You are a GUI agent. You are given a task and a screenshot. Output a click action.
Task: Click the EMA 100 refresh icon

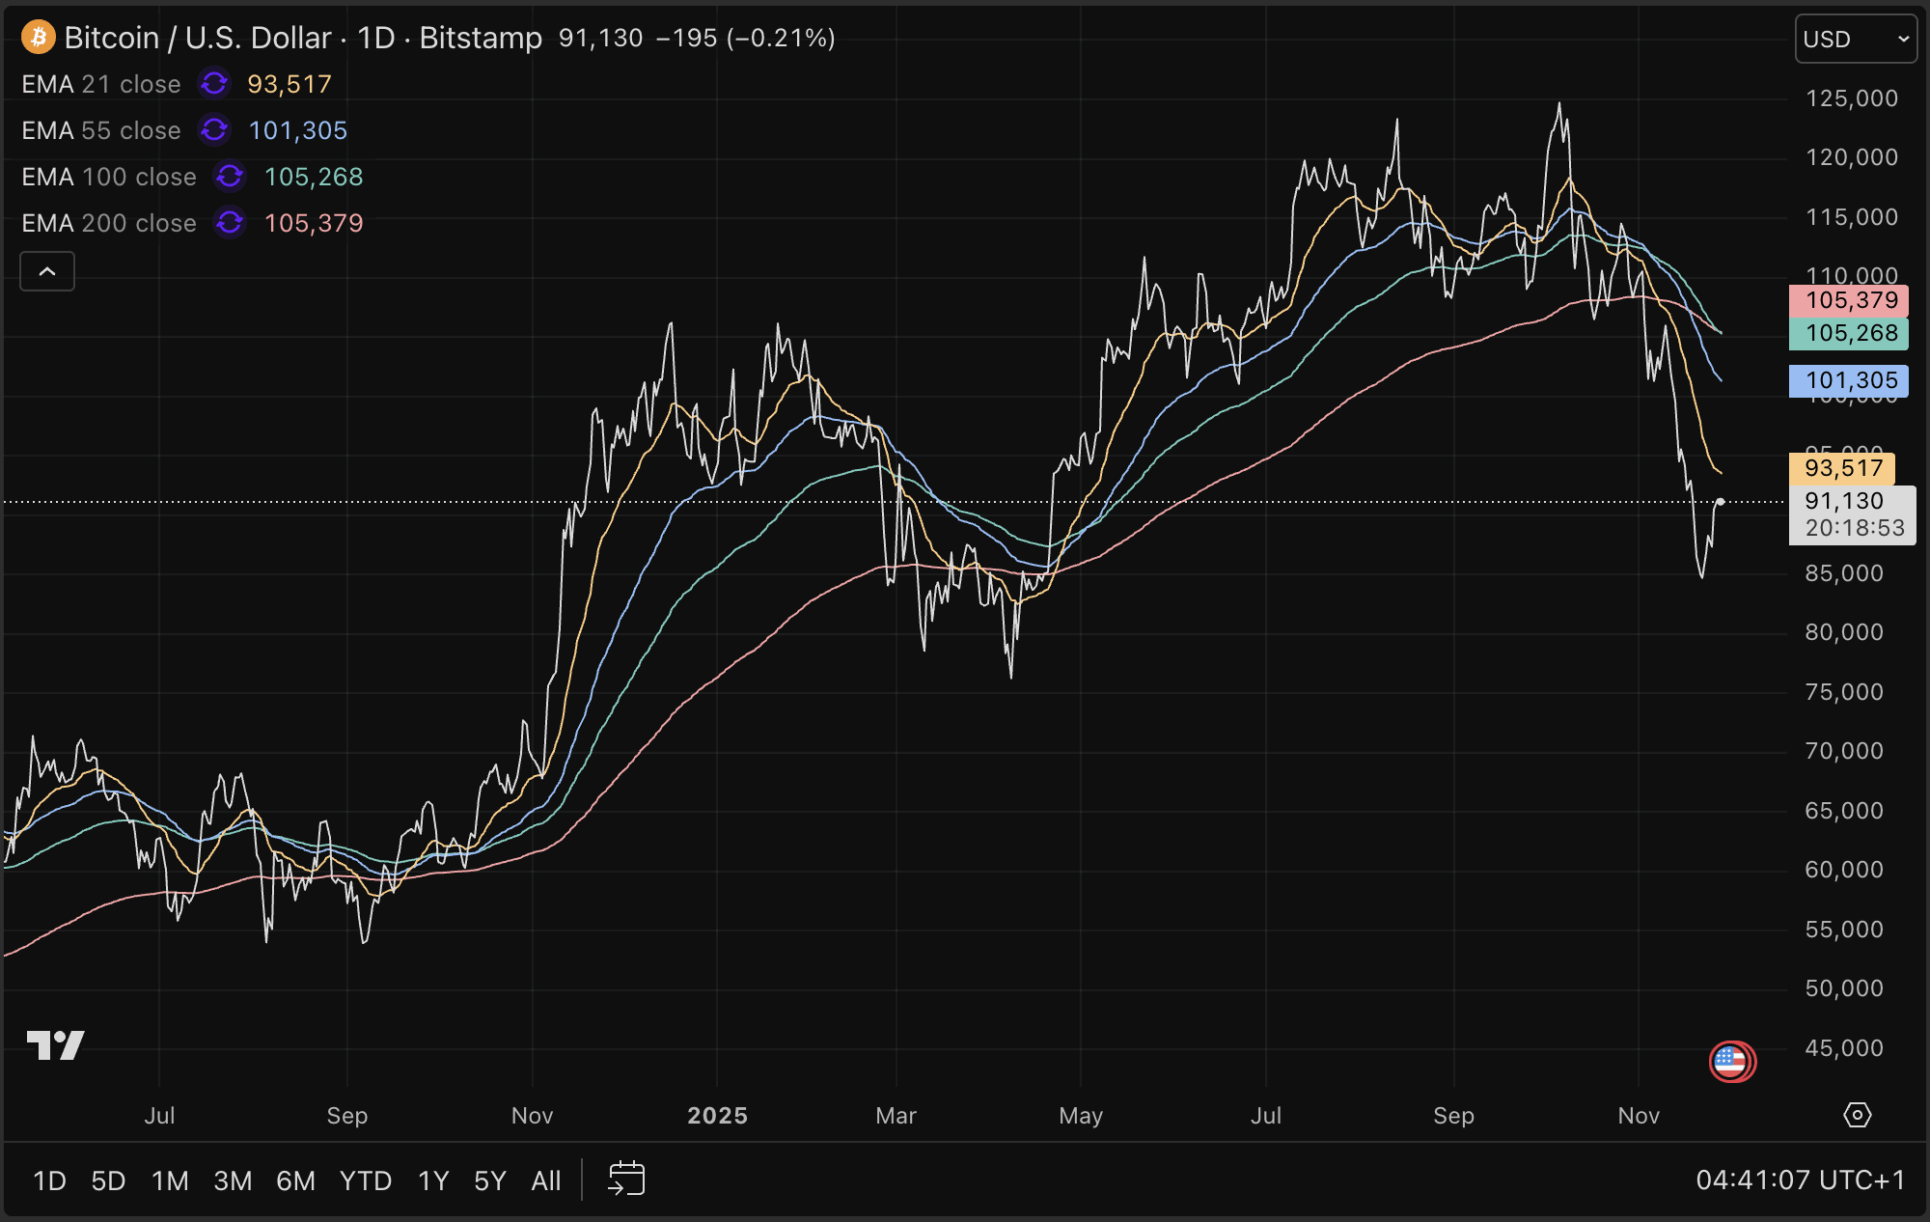tap(230, 177)
